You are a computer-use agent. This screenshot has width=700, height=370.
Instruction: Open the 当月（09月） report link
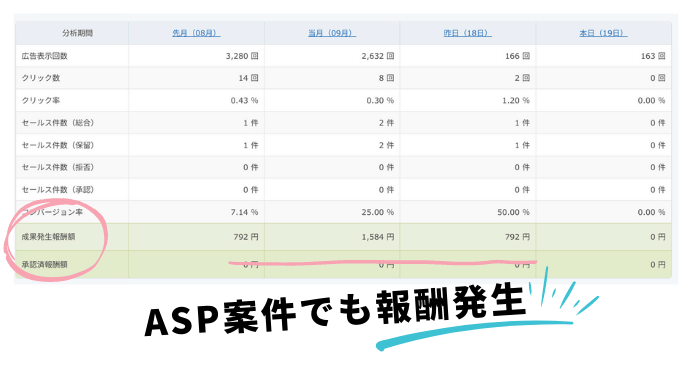[x=332, y=33]
